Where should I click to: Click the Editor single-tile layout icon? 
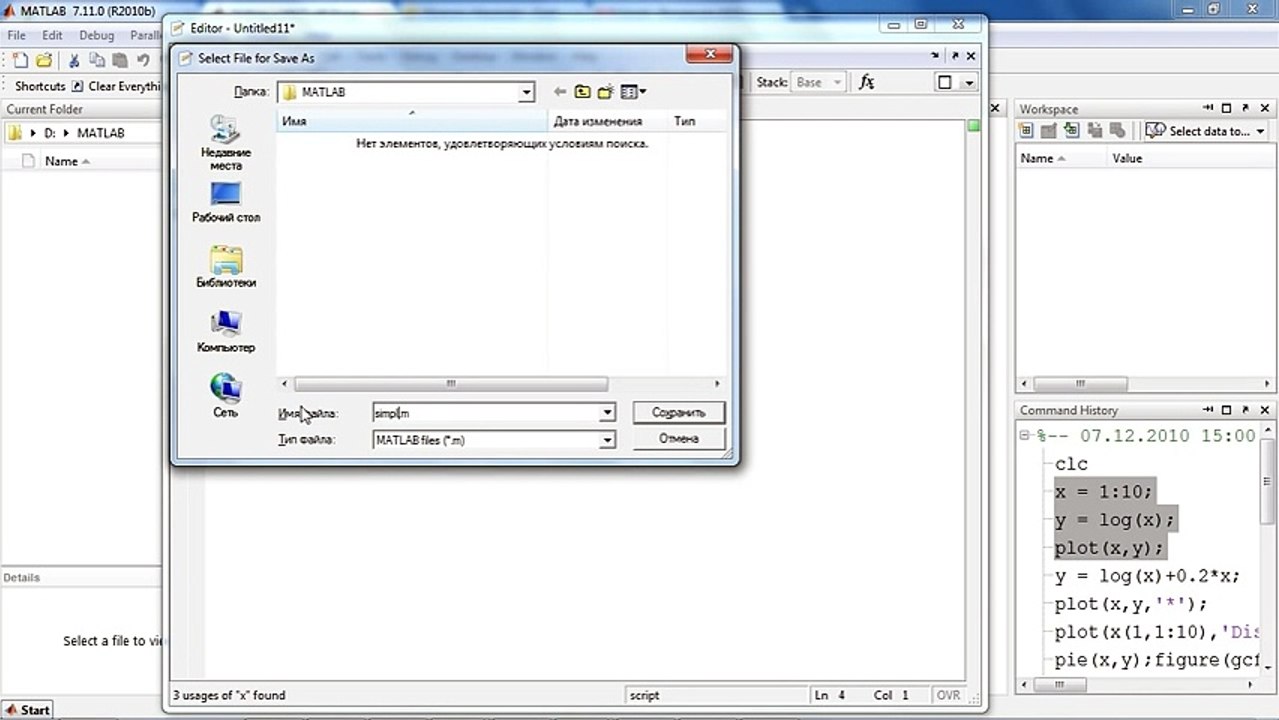click(x=944, y=82)
